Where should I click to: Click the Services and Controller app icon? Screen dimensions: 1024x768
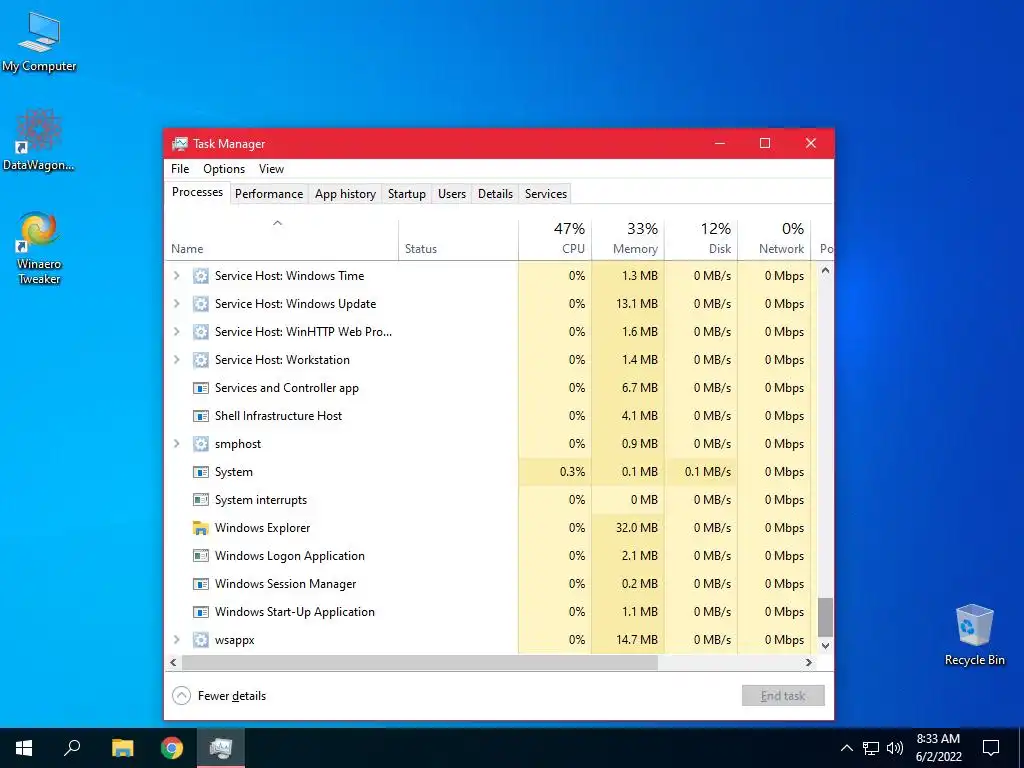pyautogui.click(x=200, y=388)
